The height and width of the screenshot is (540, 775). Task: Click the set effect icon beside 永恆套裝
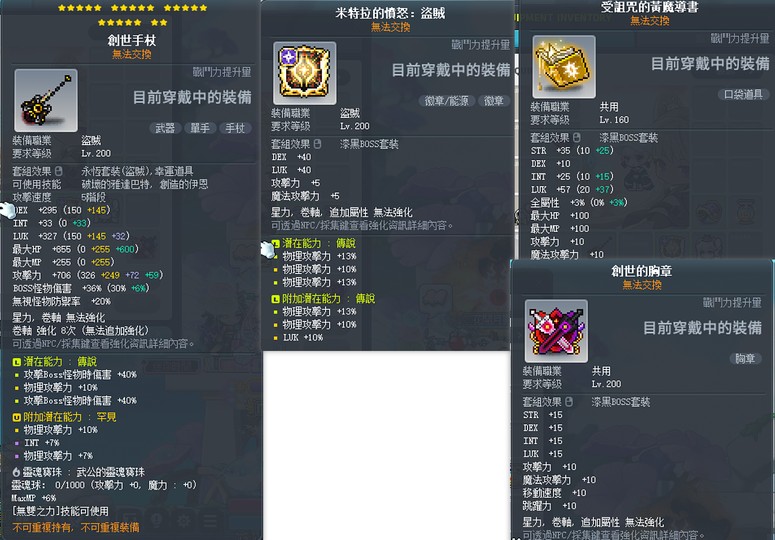tap(59, 171)
